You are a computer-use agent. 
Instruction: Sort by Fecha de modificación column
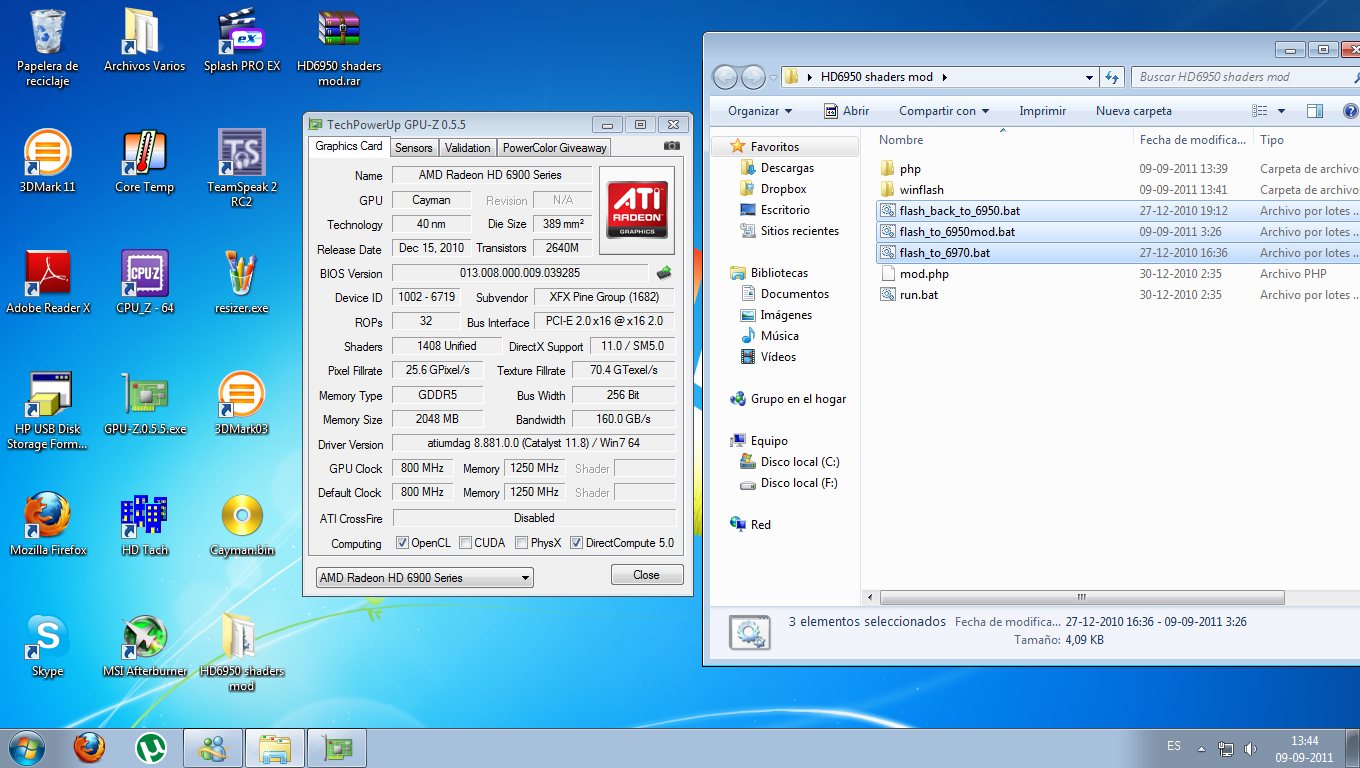[1194, 140]
